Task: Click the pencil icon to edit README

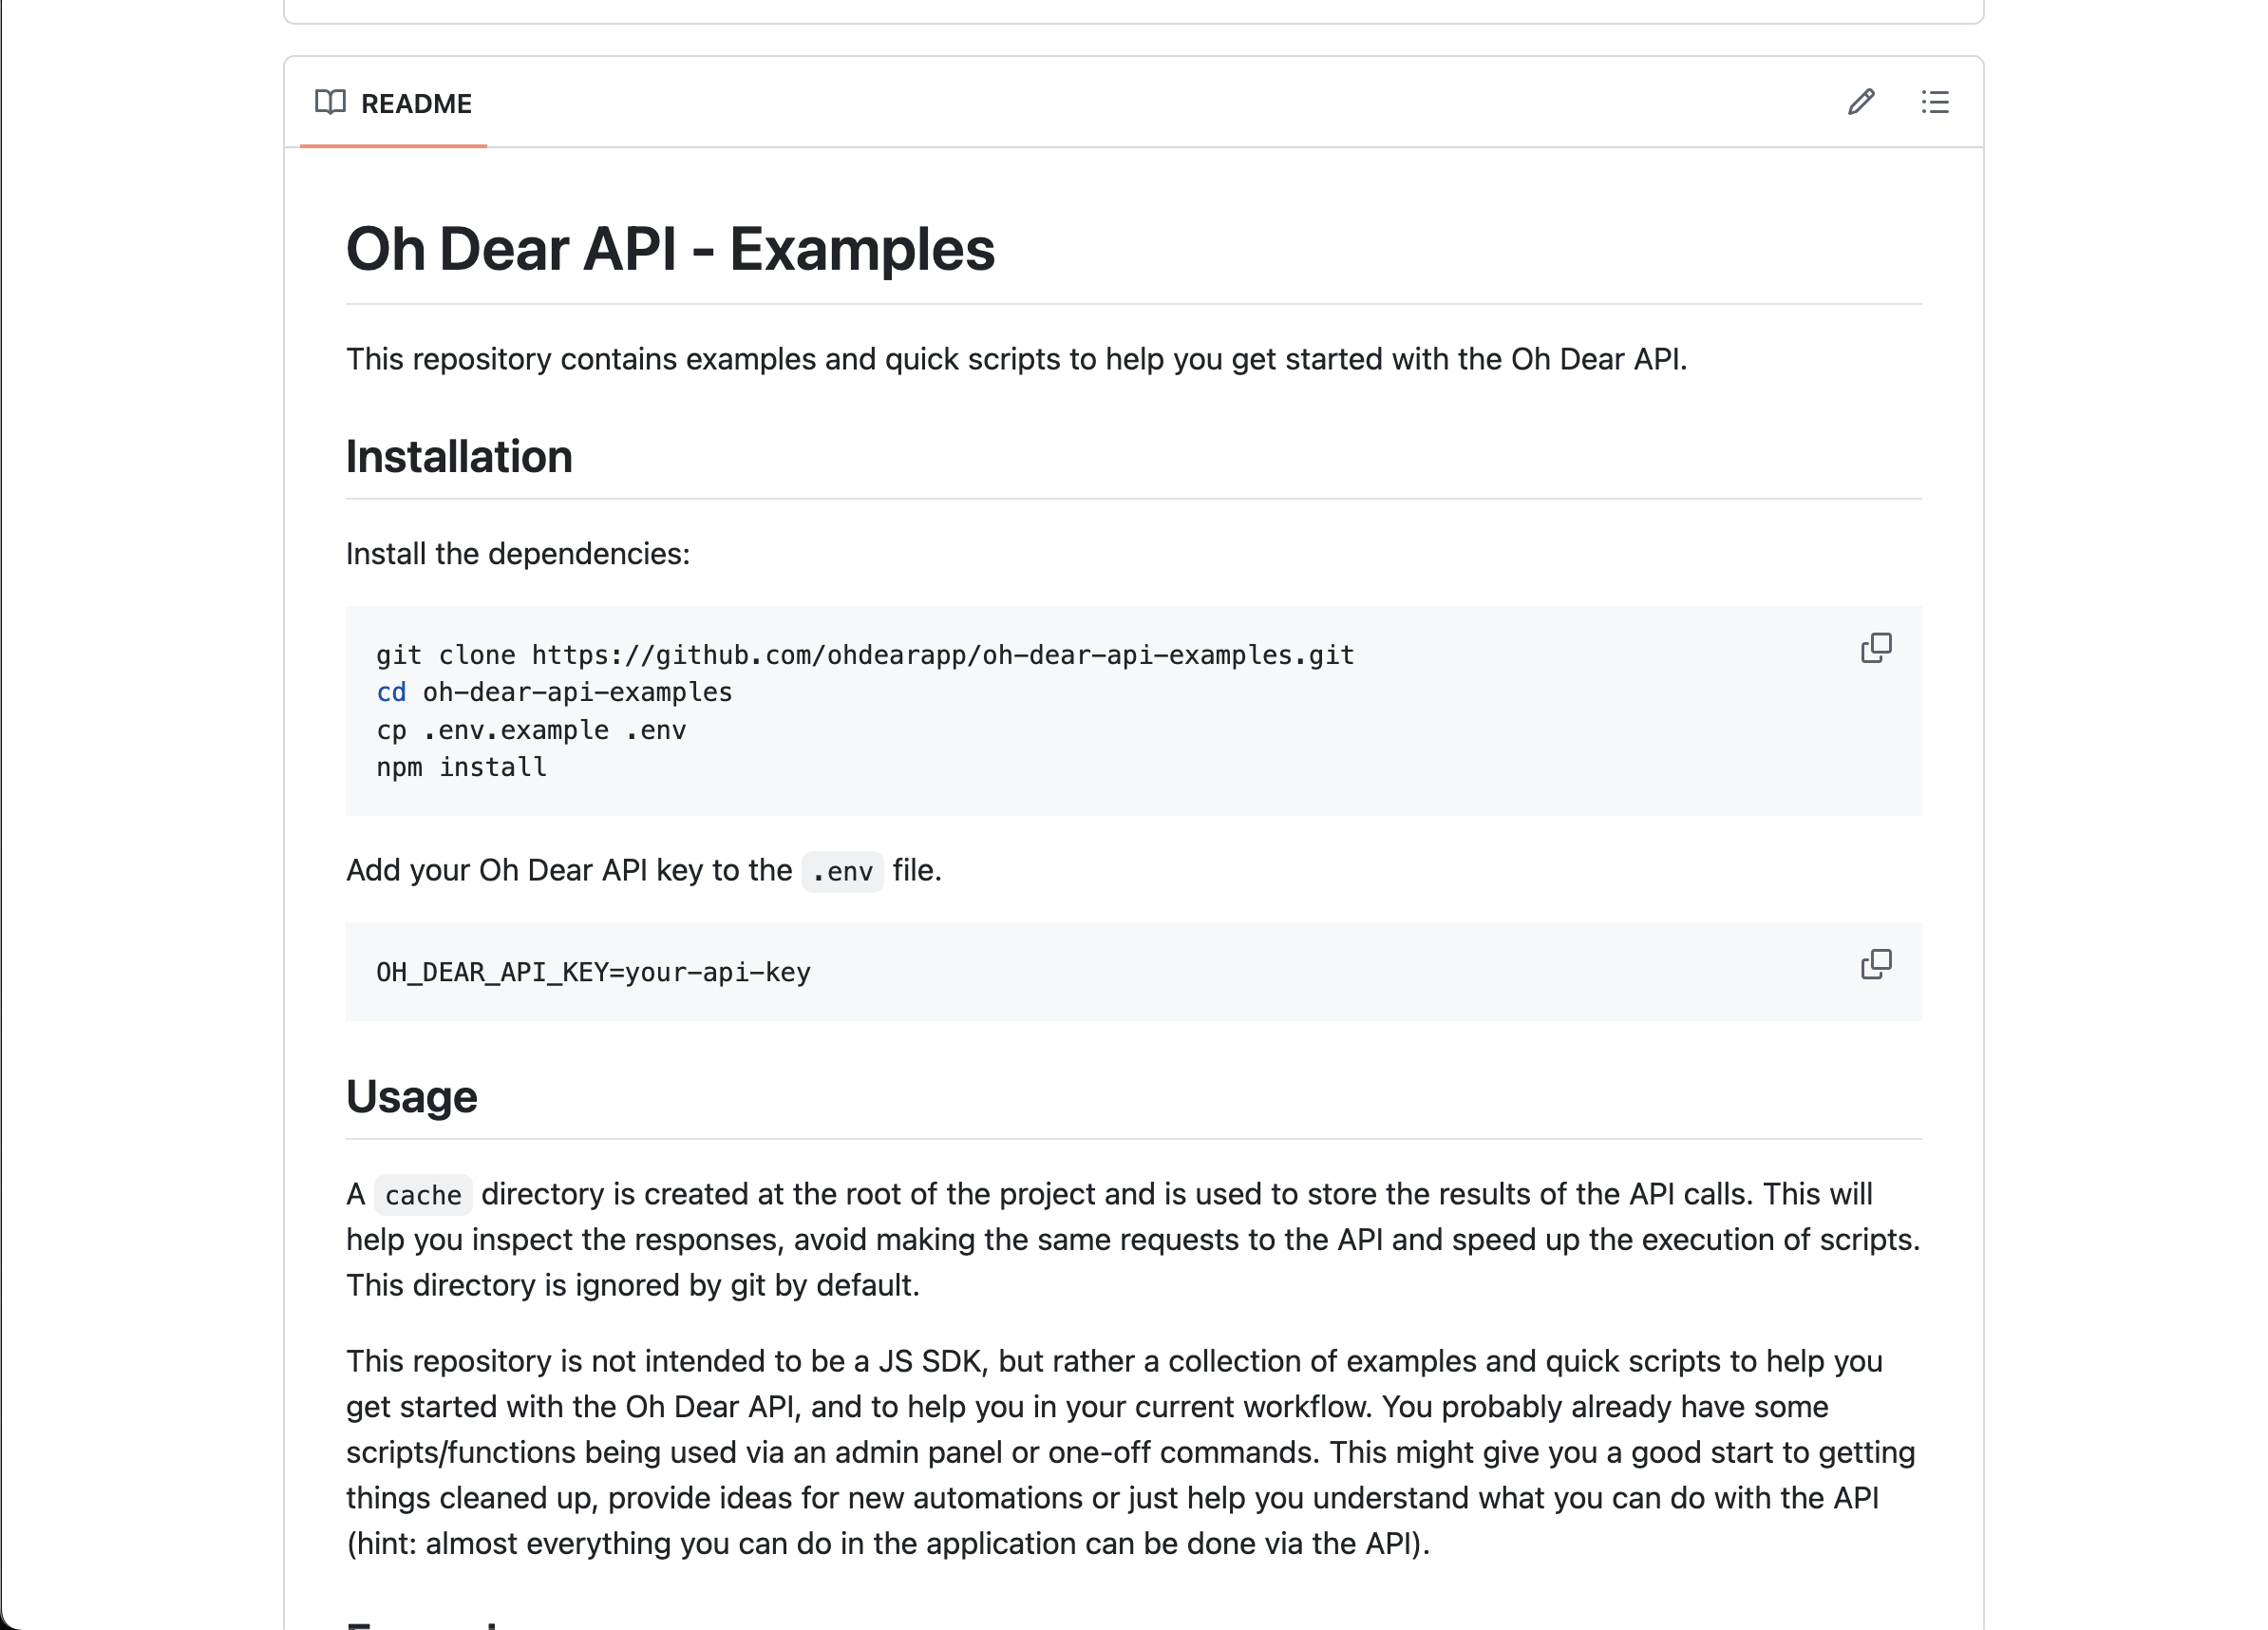Action: pos(1860,102)
